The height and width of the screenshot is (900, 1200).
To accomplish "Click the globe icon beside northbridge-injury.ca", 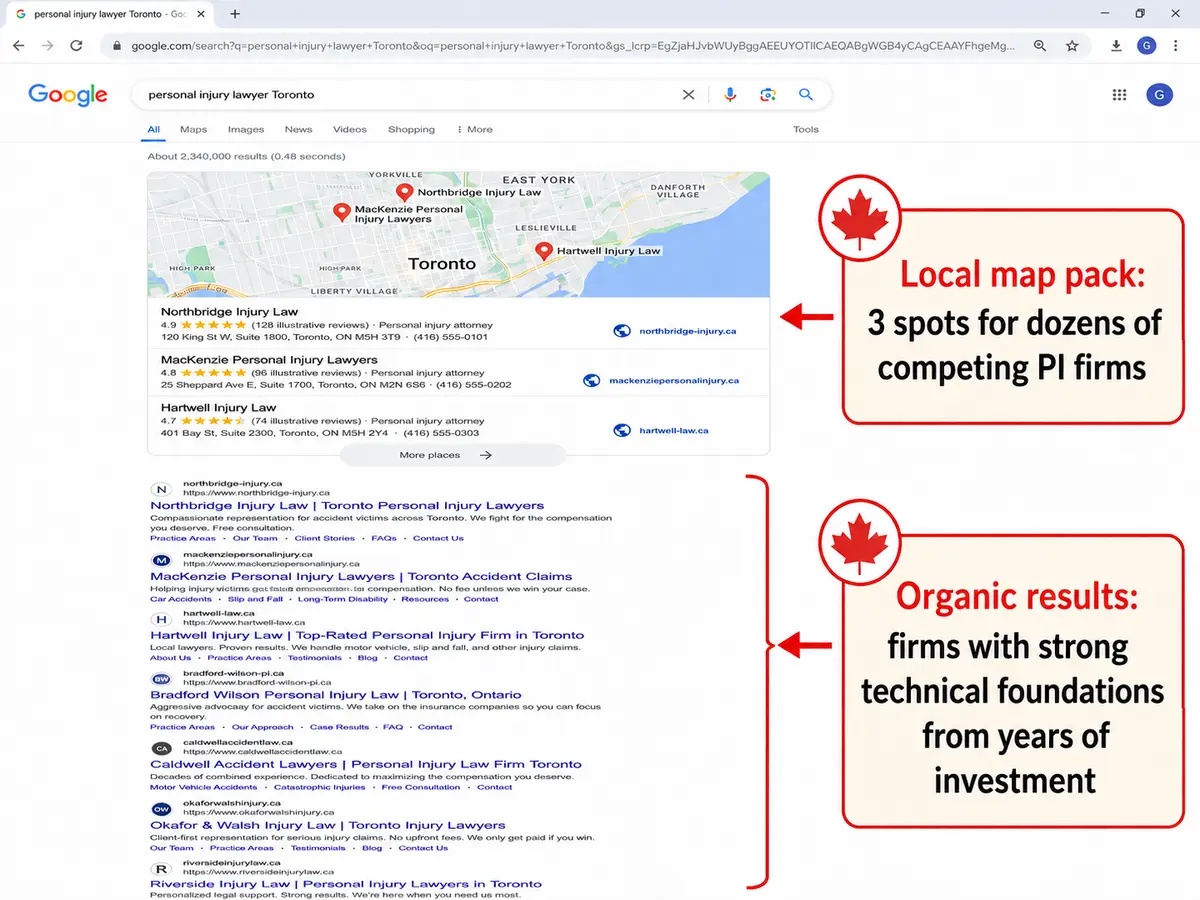I will click(x=621, y=331).
